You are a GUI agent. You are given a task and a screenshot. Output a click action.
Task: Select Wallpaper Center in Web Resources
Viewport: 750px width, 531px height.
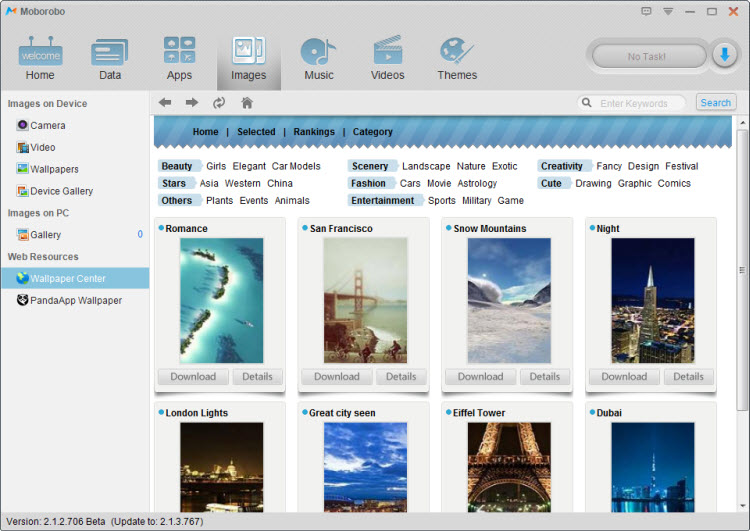click(x=75, y=278)
